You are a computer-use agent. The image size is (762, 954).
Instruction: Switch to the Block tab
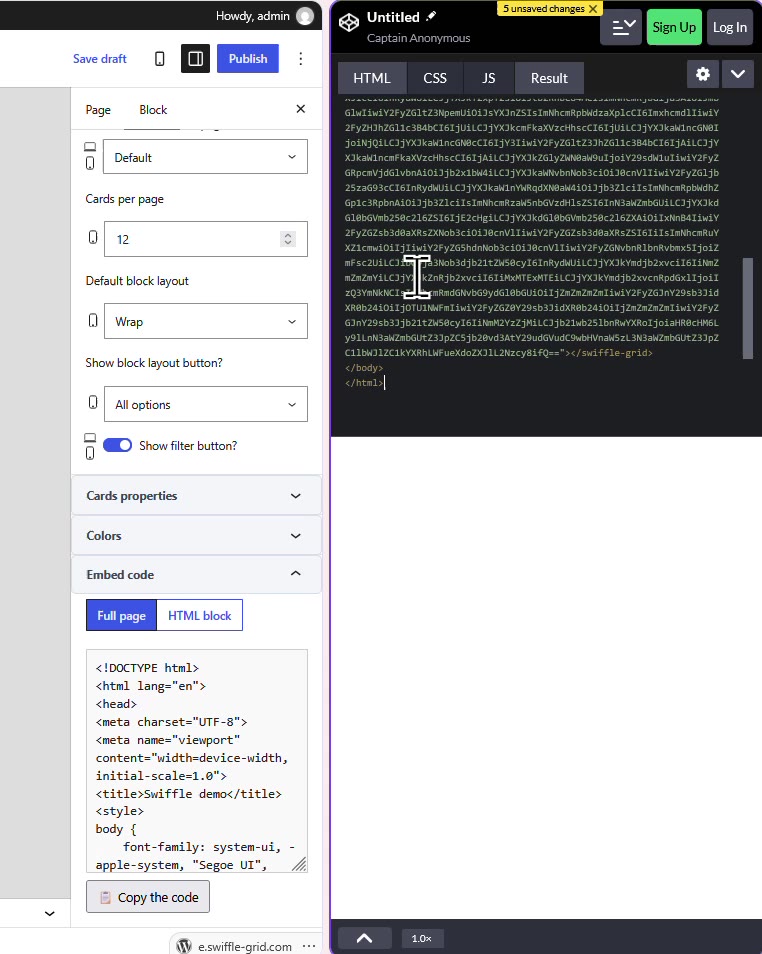pyautogui.click(x=153, y=110)
